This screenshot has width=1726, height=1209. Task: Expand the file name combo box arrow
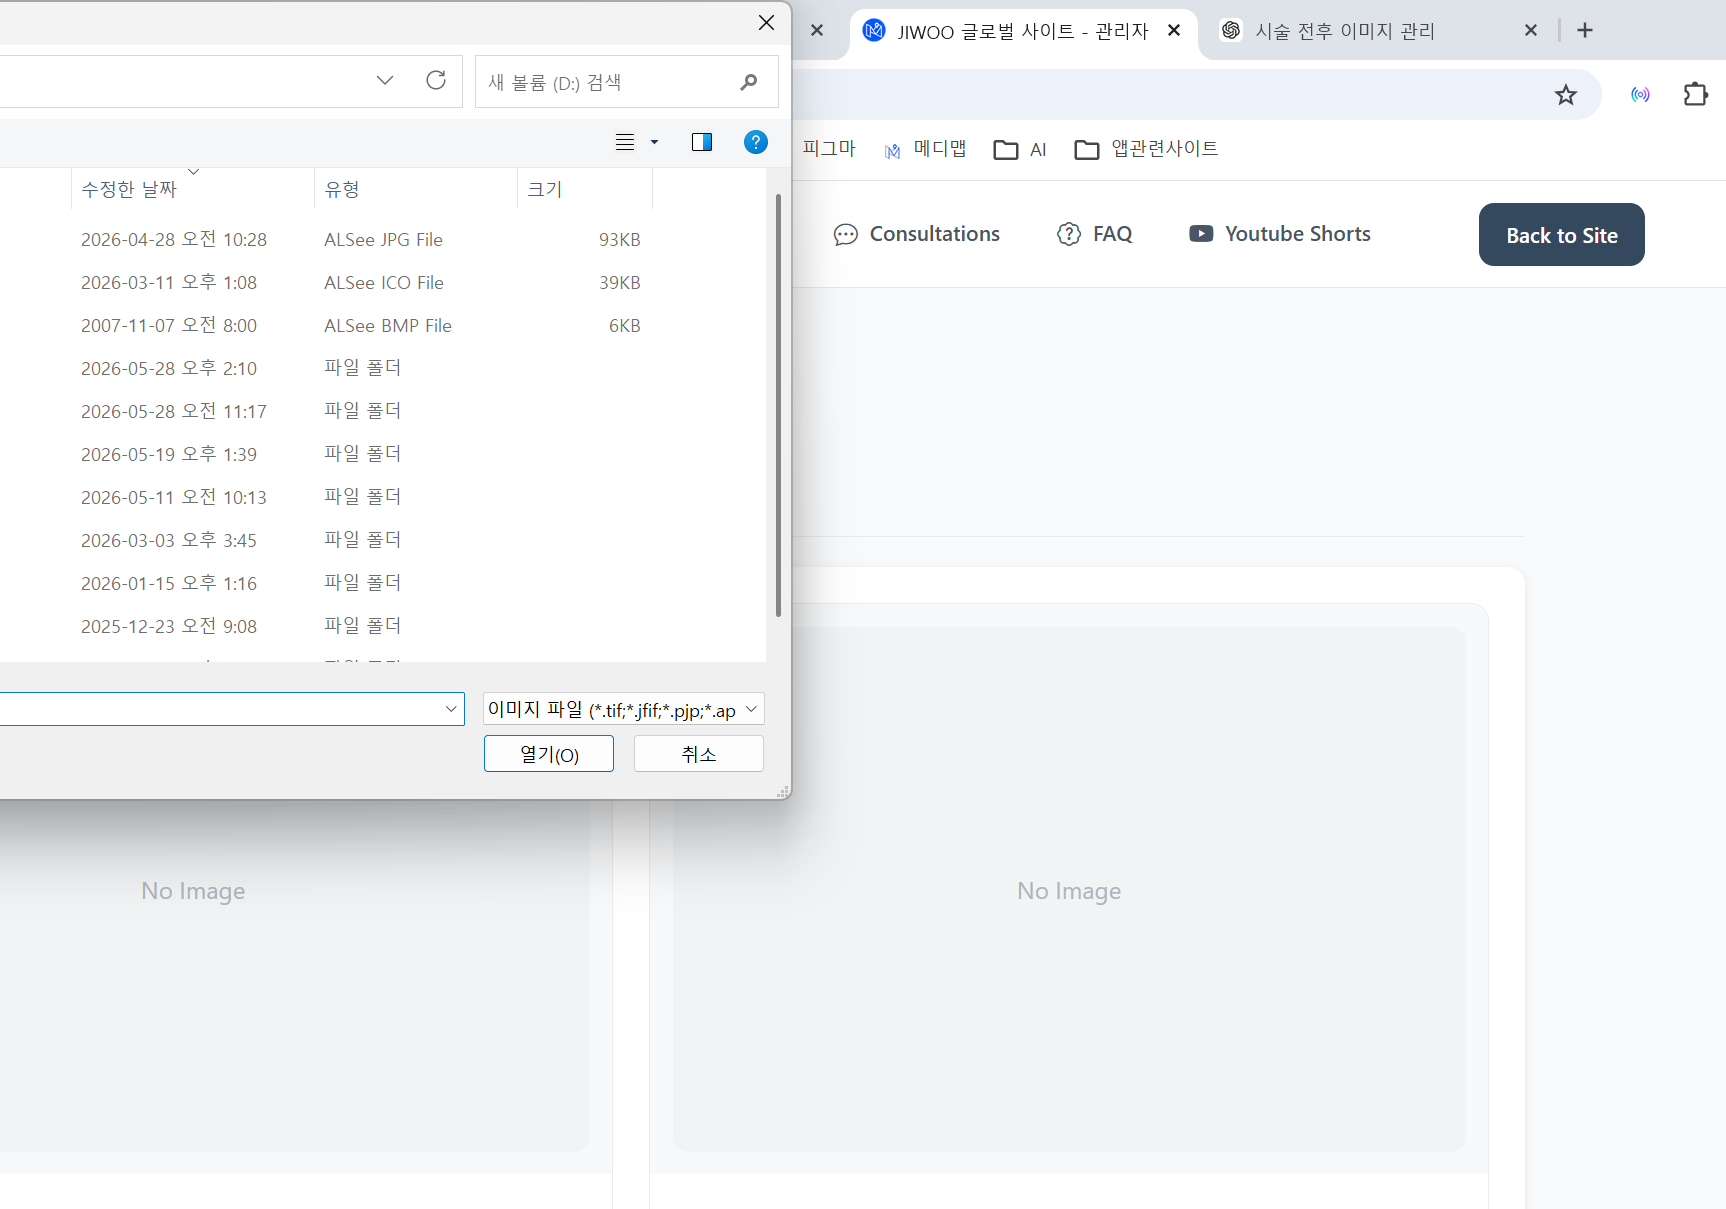click(x=451, y=709)
